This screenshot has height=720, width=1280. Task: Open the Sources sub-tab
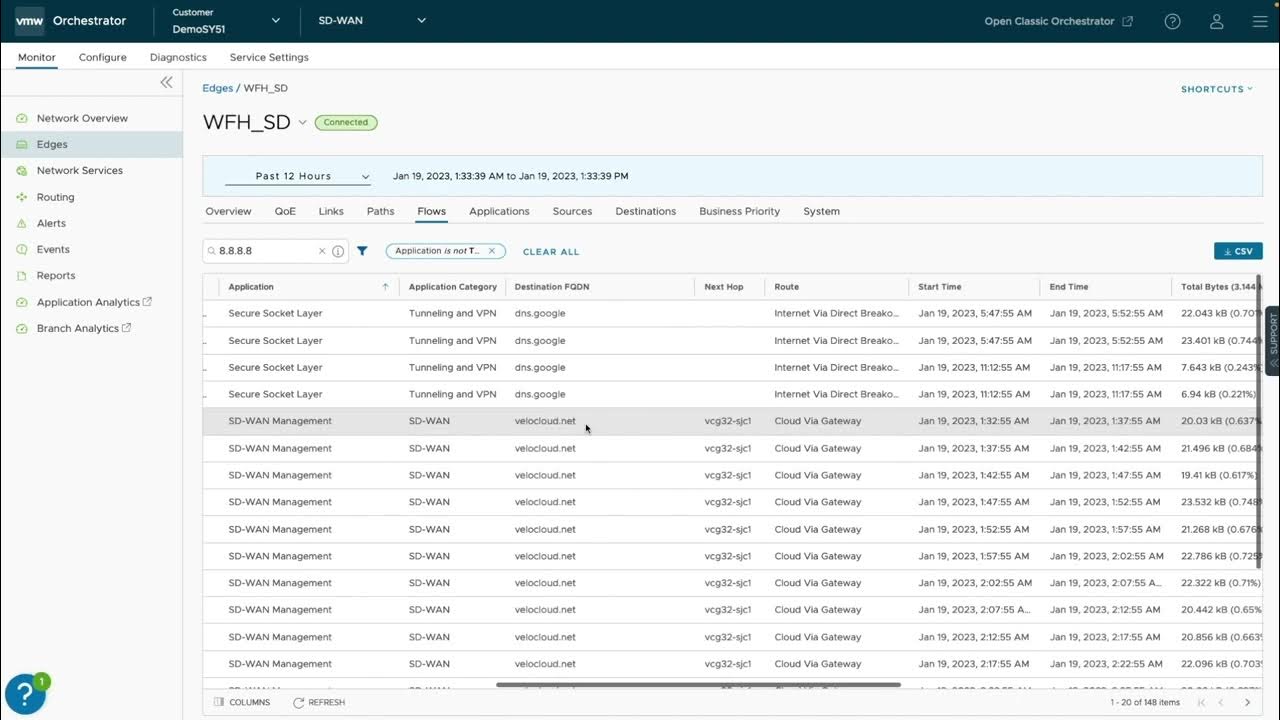click(572, 211)
